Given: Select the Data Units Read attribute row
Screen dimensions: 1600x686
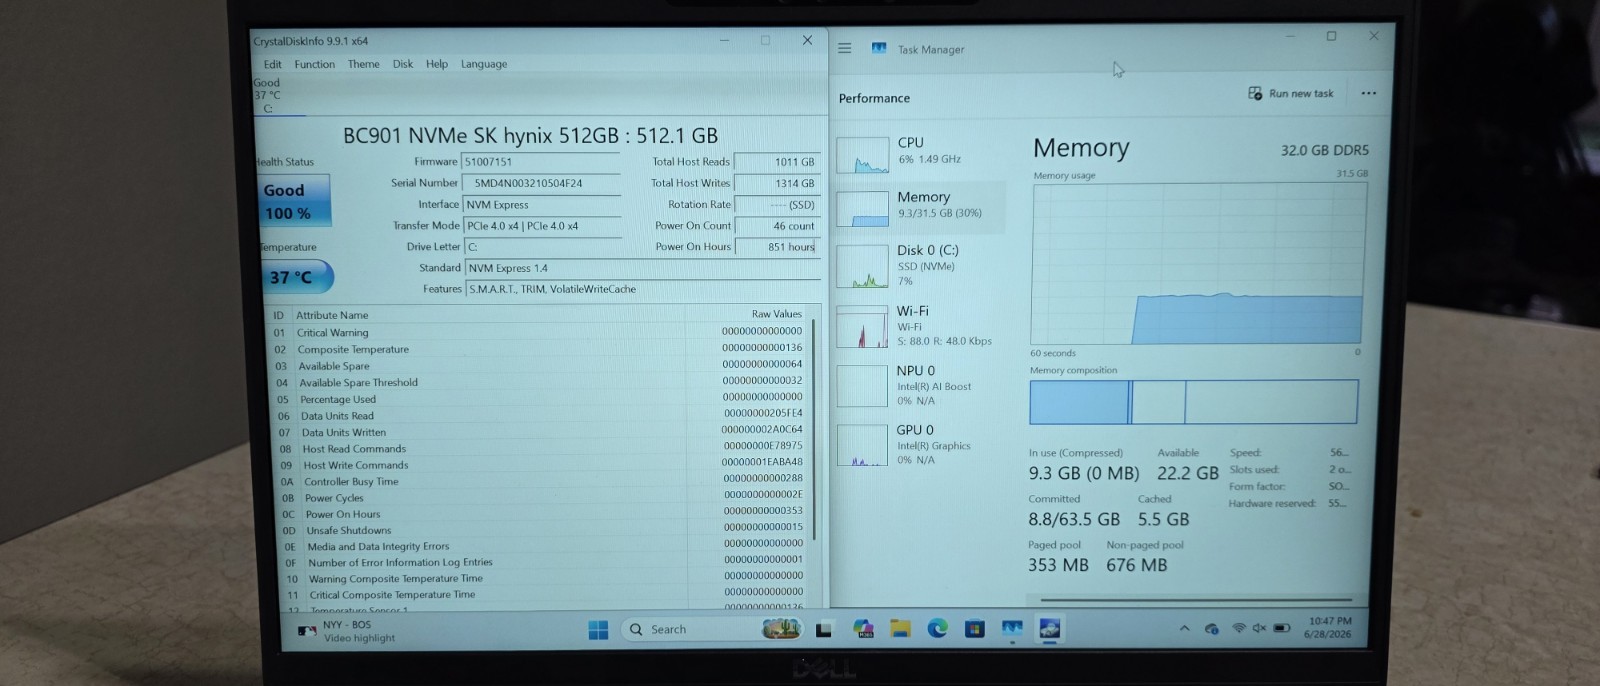Looking at the screenshot, I should 538,415.
